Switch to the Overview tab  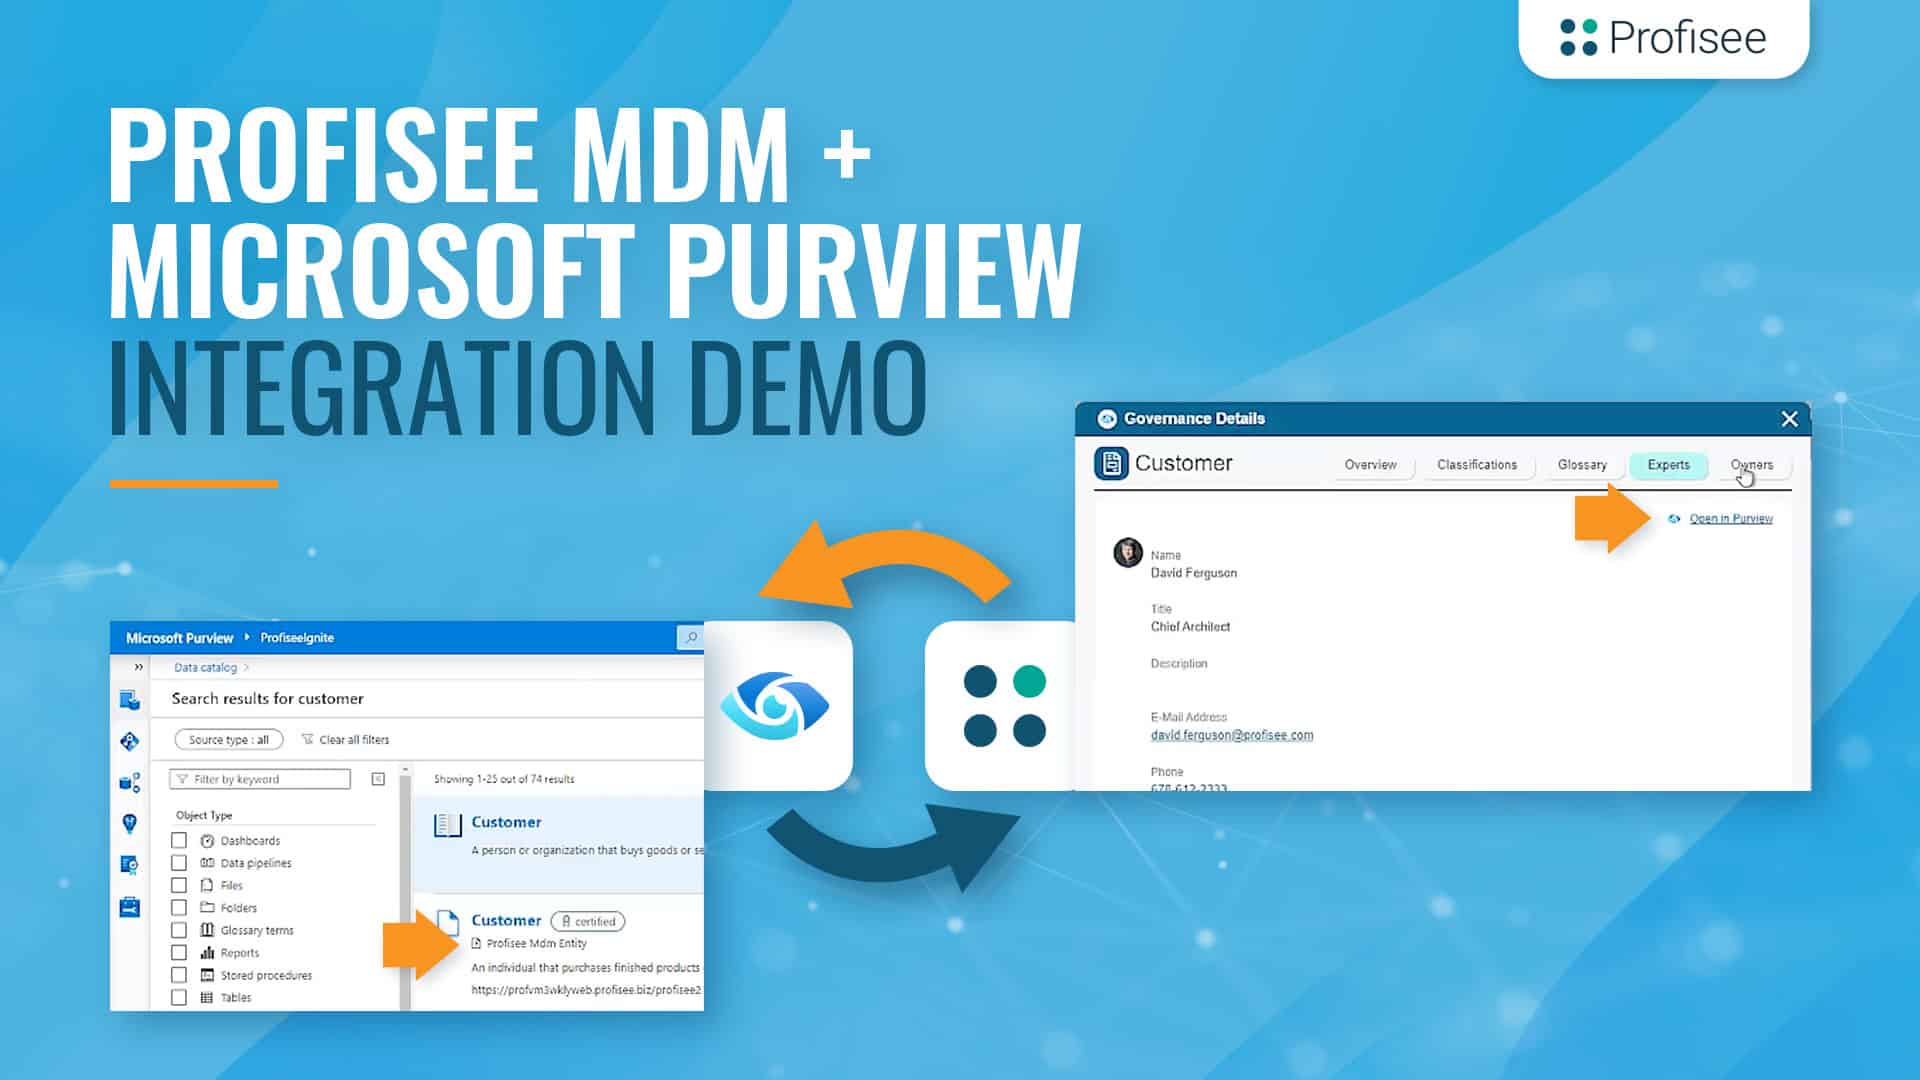click(1370, 465)
